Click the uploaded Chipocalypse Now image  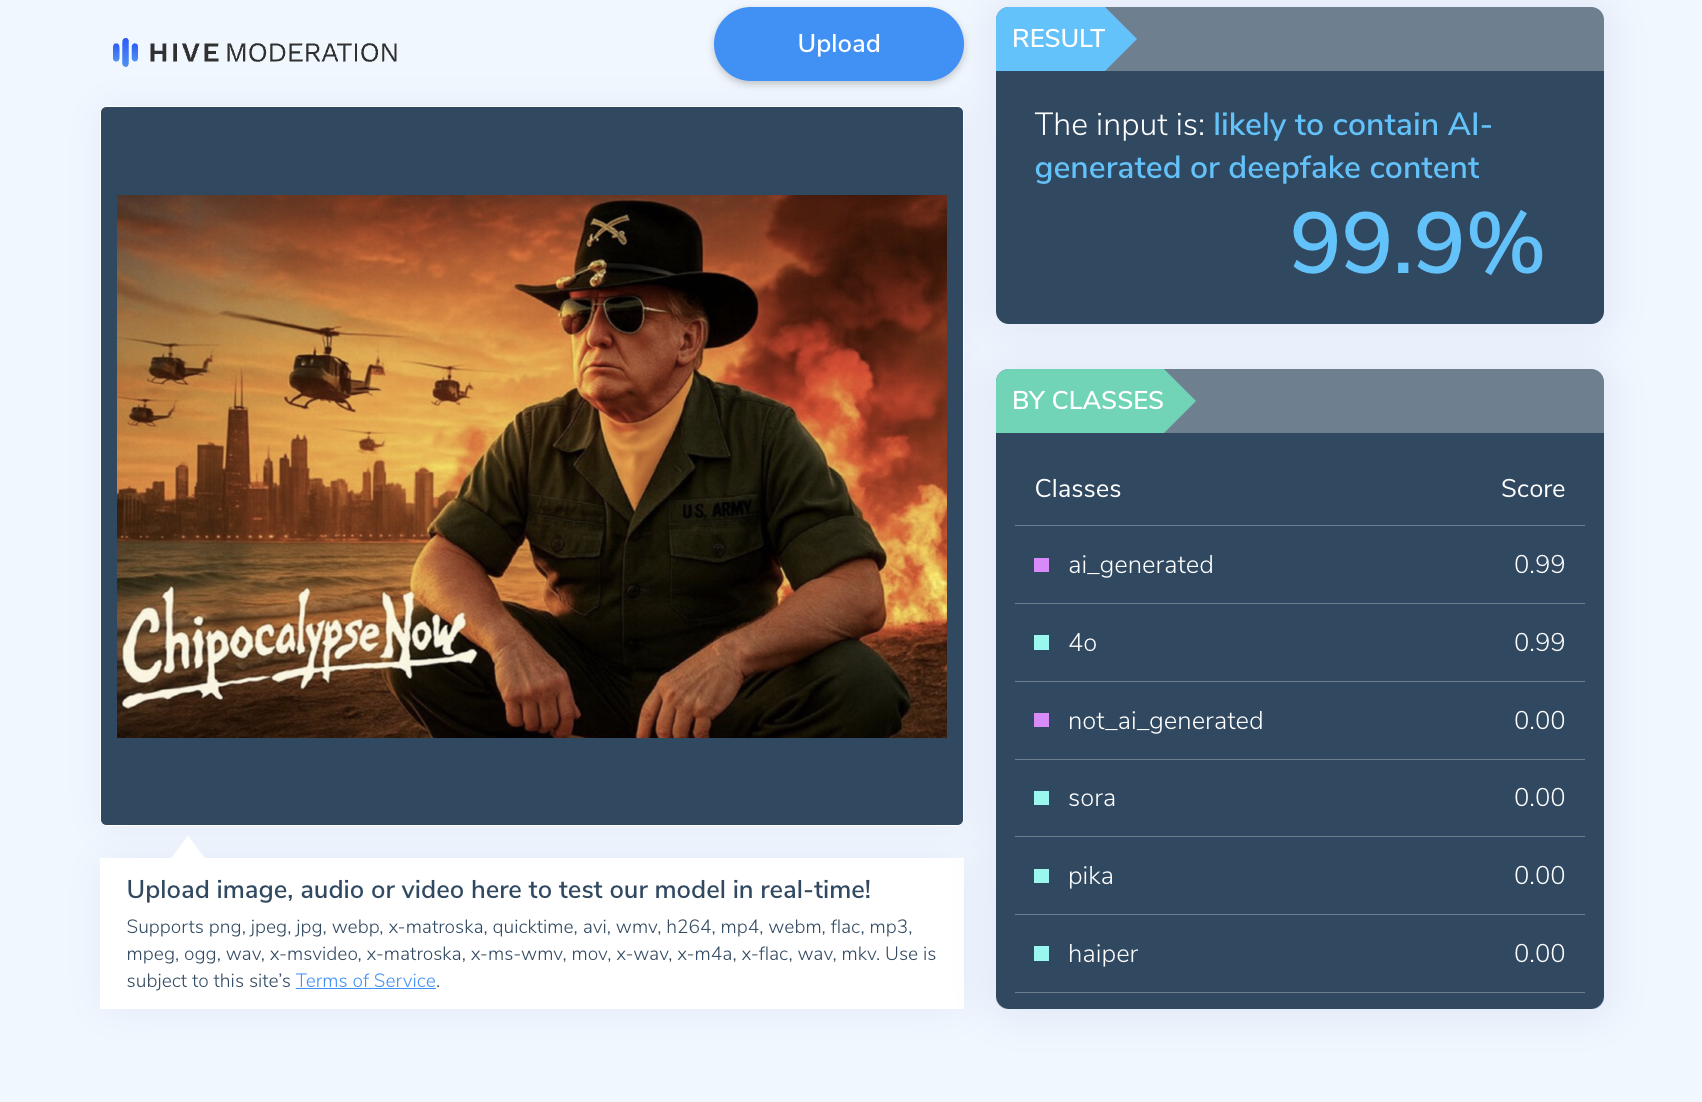(x=532, y=466)
